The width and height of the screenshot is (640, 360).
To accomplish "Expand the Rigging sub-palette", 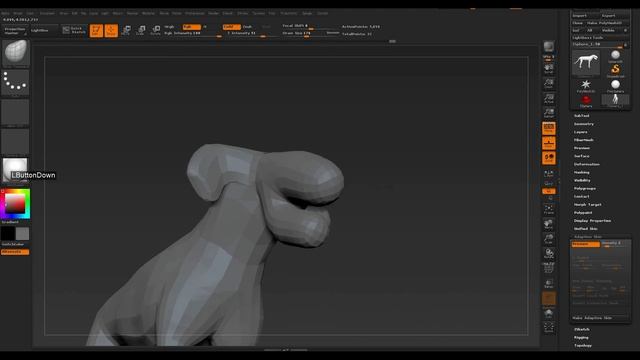I will click(581, 337).
